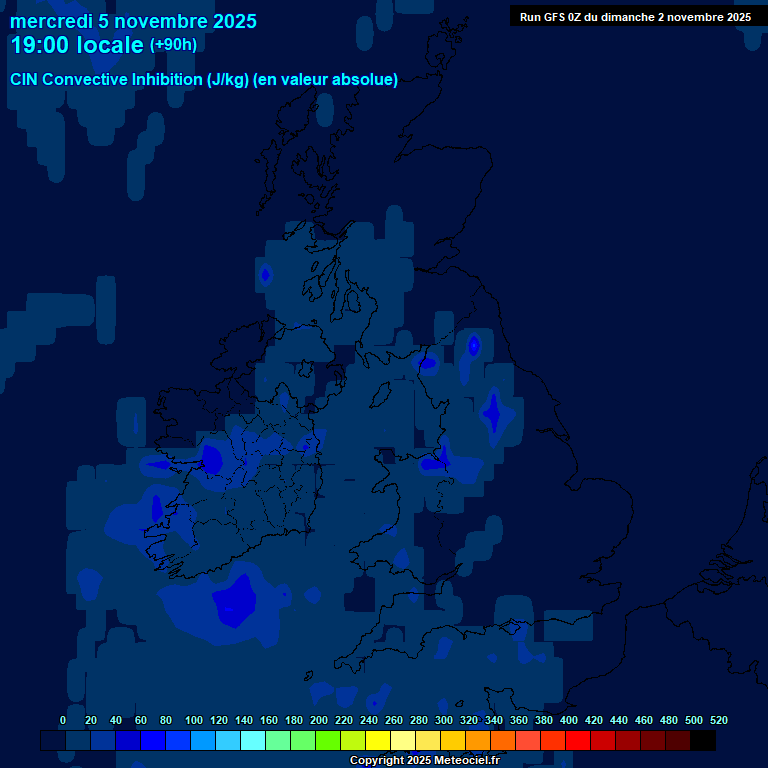The height and width of the screenshot is (768, 768).
Task: Click the Run GFS 0Z header label
Action: click(635, 17)
